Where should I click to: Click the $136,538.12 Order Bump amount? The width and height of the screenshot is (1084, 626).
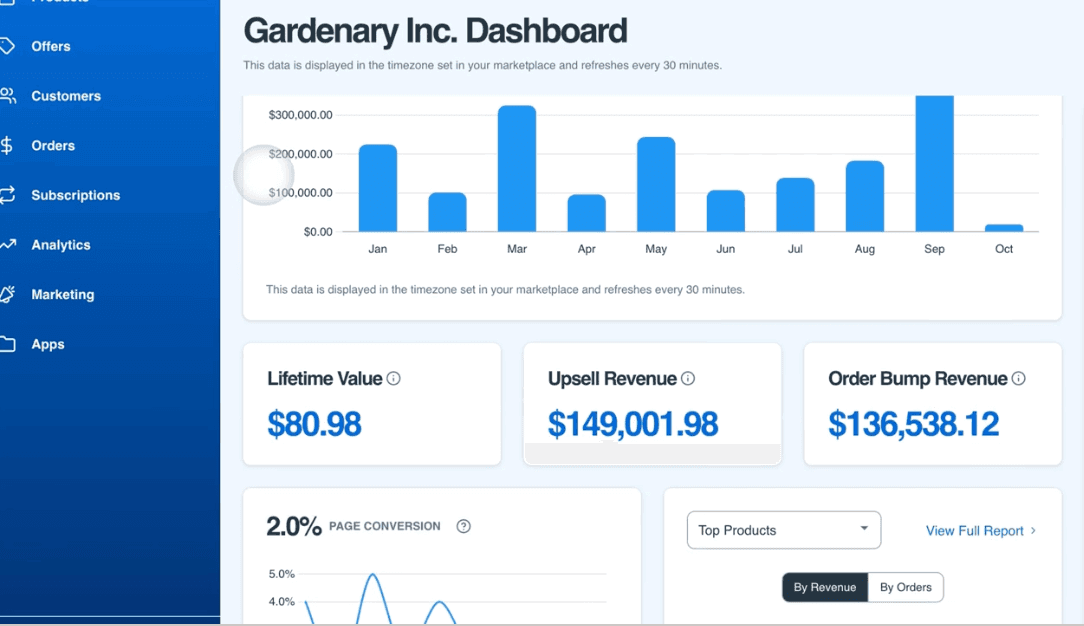[x=914, y=424]
